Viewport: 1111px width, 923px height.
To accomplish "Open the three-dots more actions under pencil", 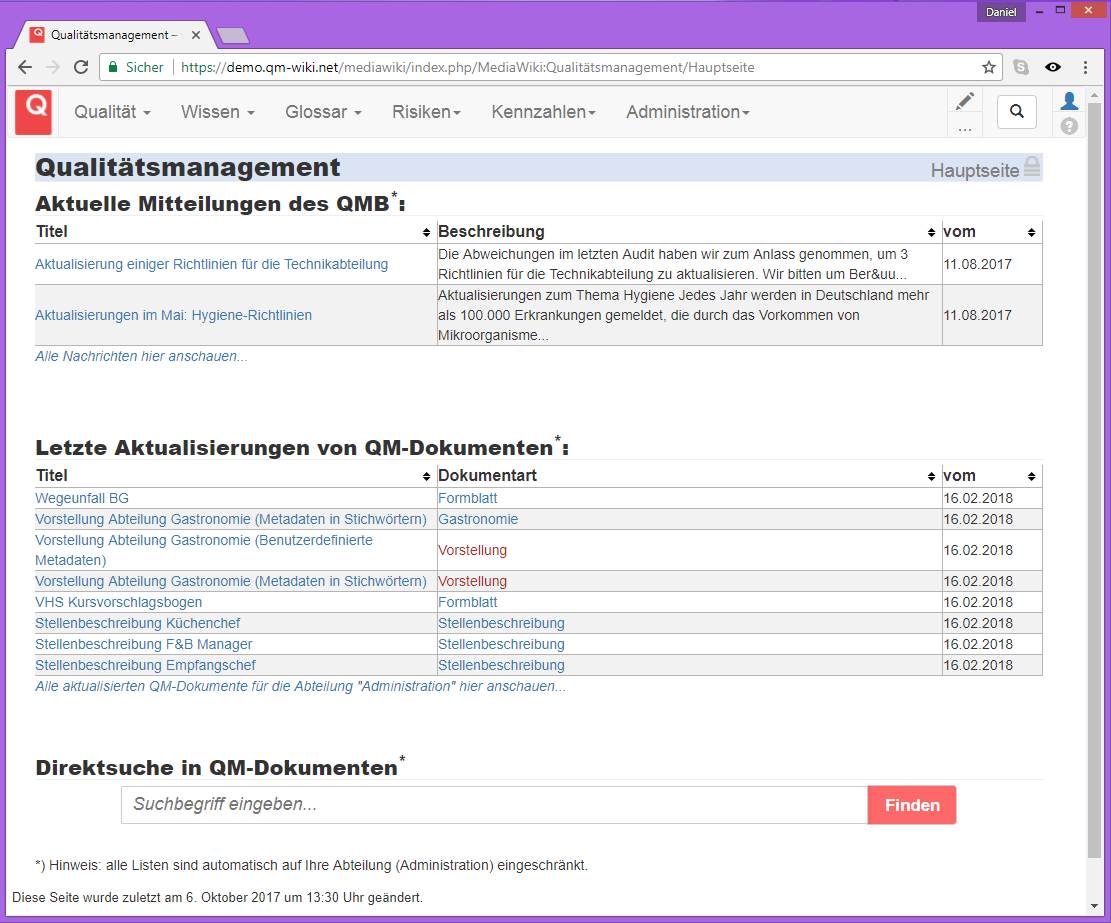I will 964,128.
